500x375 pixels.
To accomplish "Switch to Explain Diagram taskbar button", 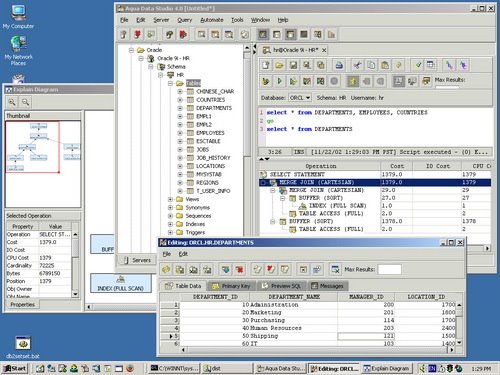I will click(x=387, y=368).
